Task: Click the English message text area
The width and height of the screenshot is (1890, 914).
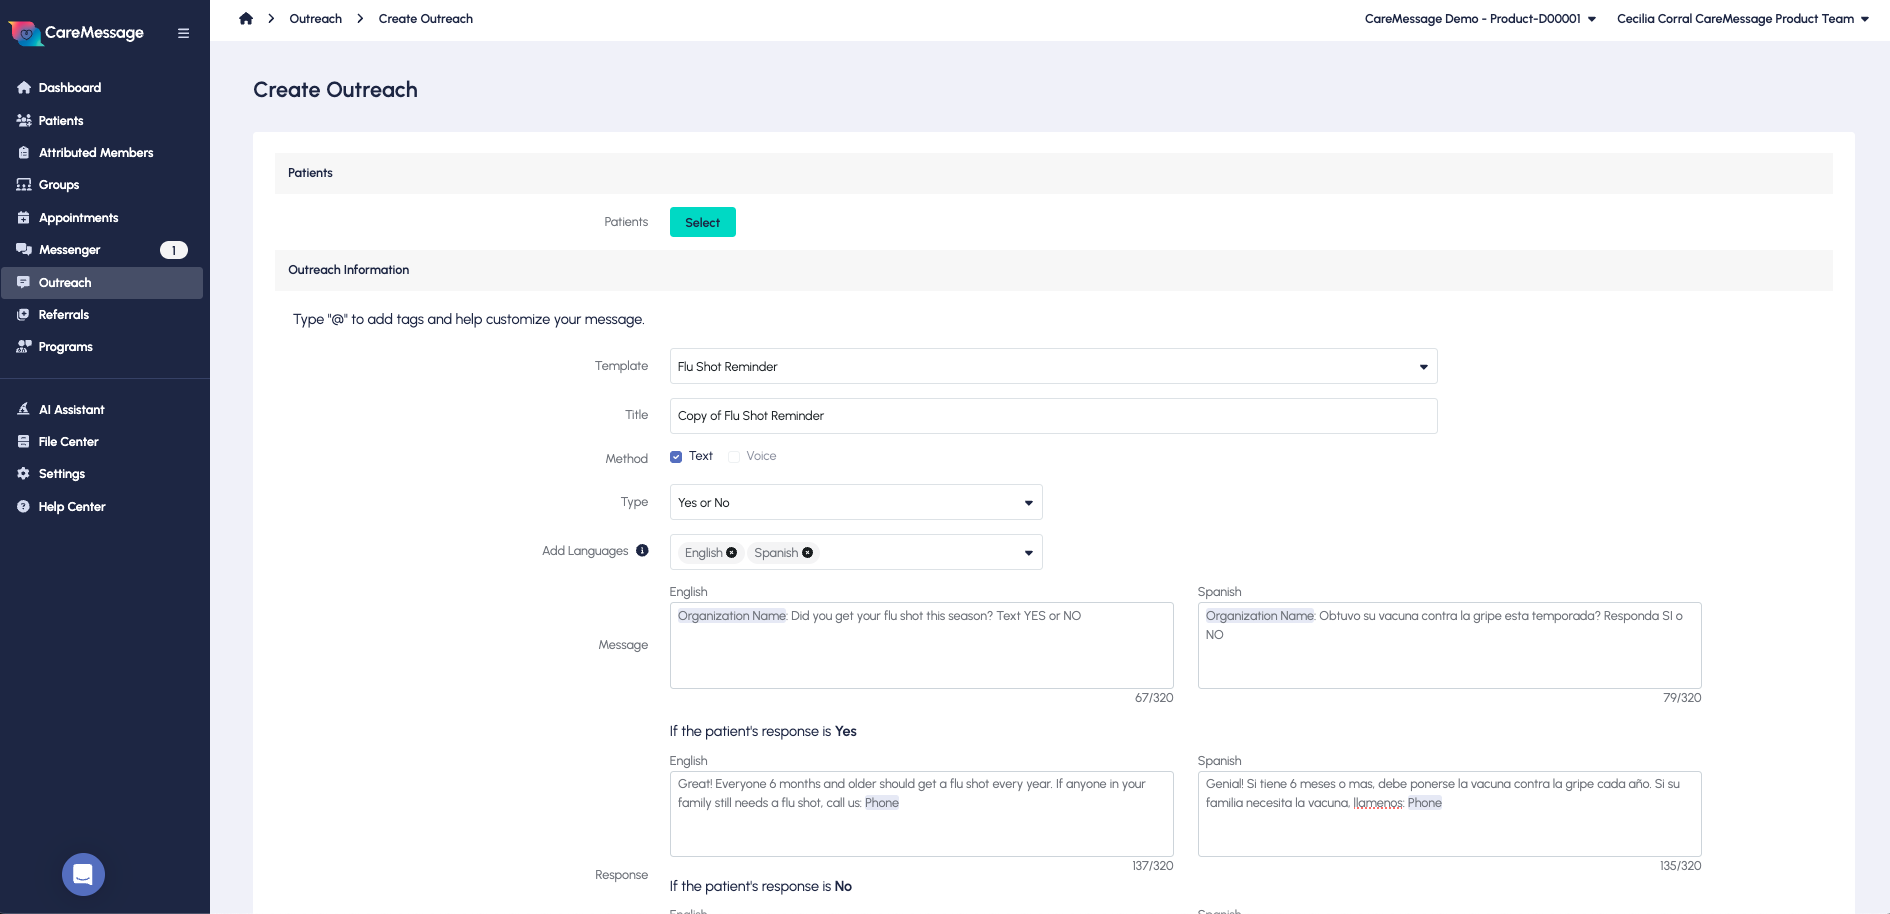Action: point(921,651)
